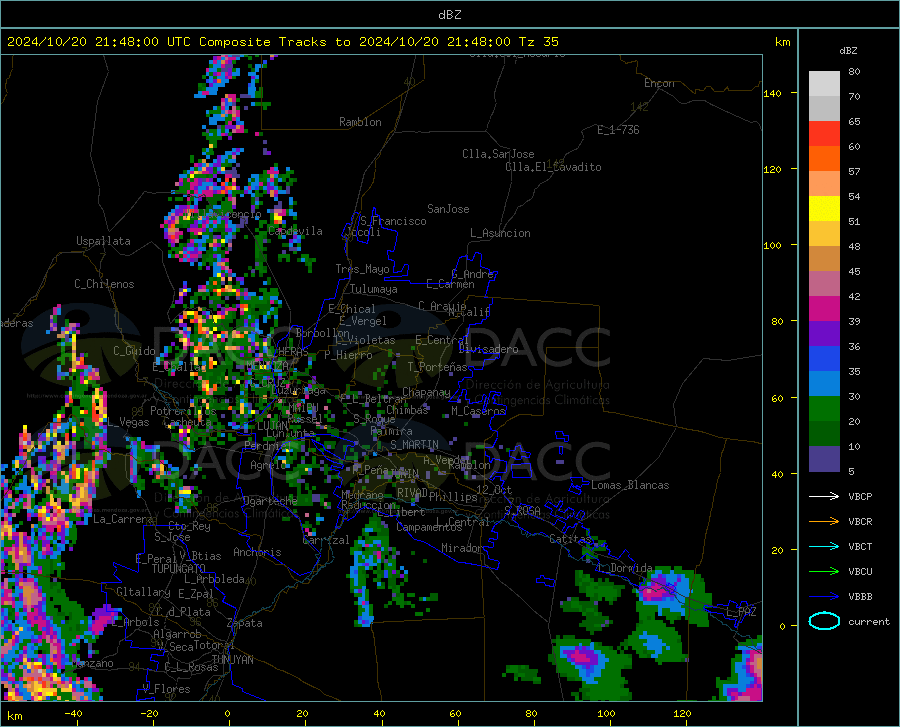900x727 pixels.
Task: Click the 'E_1-736' map label
Action: coord(618,130)
